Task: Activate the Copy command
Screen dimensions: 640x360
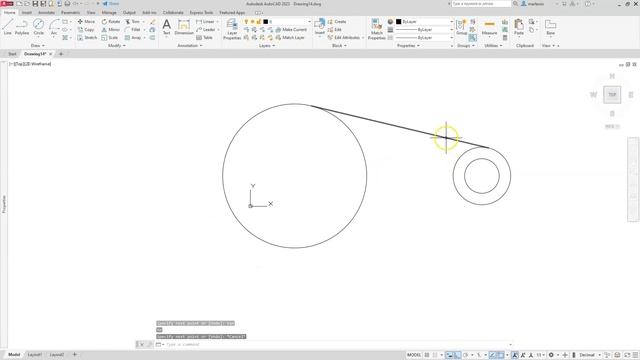Action: tap(86, 29)
